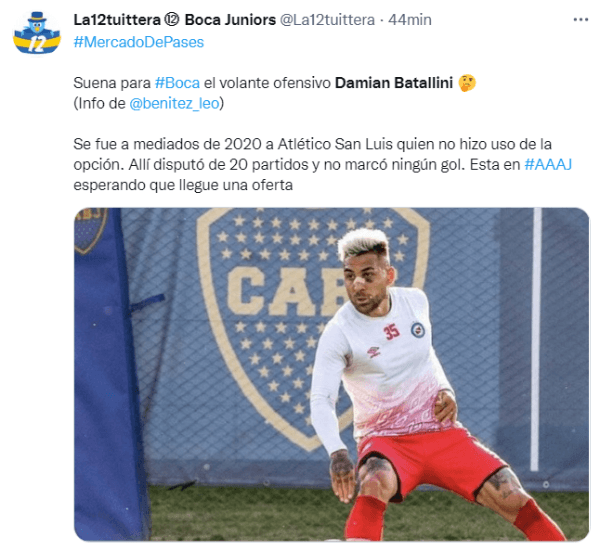The height and width of the screenshot is (550, 600).
Task: Click the red Umbro logo on the shirt
Action: coord(373,351)
